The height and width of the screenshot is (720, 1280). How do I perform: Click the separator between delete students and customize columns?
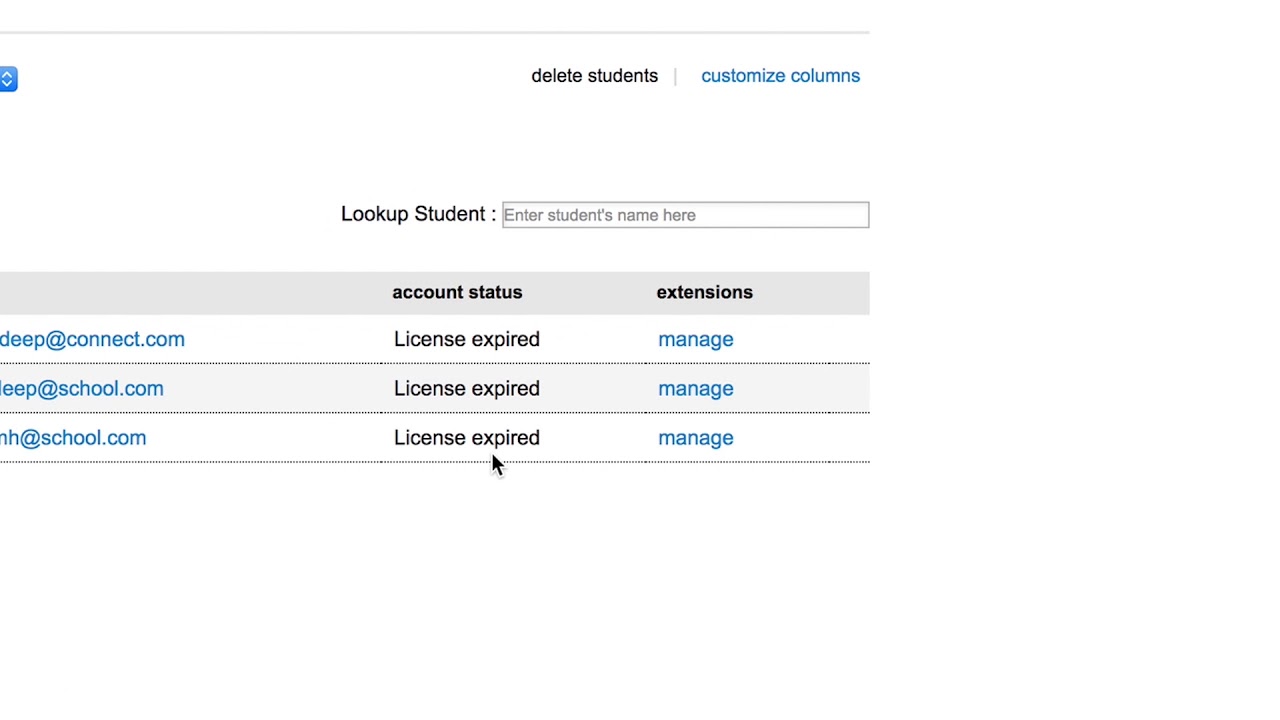(676, 76)
